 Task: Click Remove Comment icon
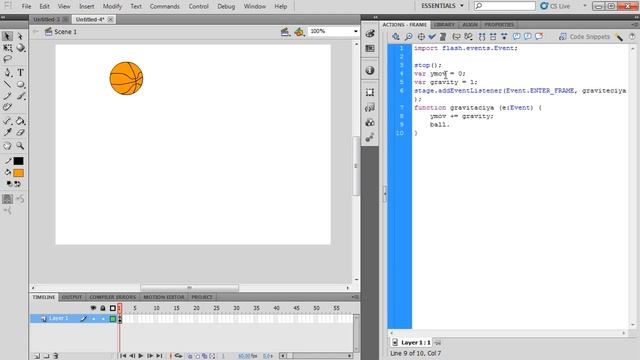539,37
